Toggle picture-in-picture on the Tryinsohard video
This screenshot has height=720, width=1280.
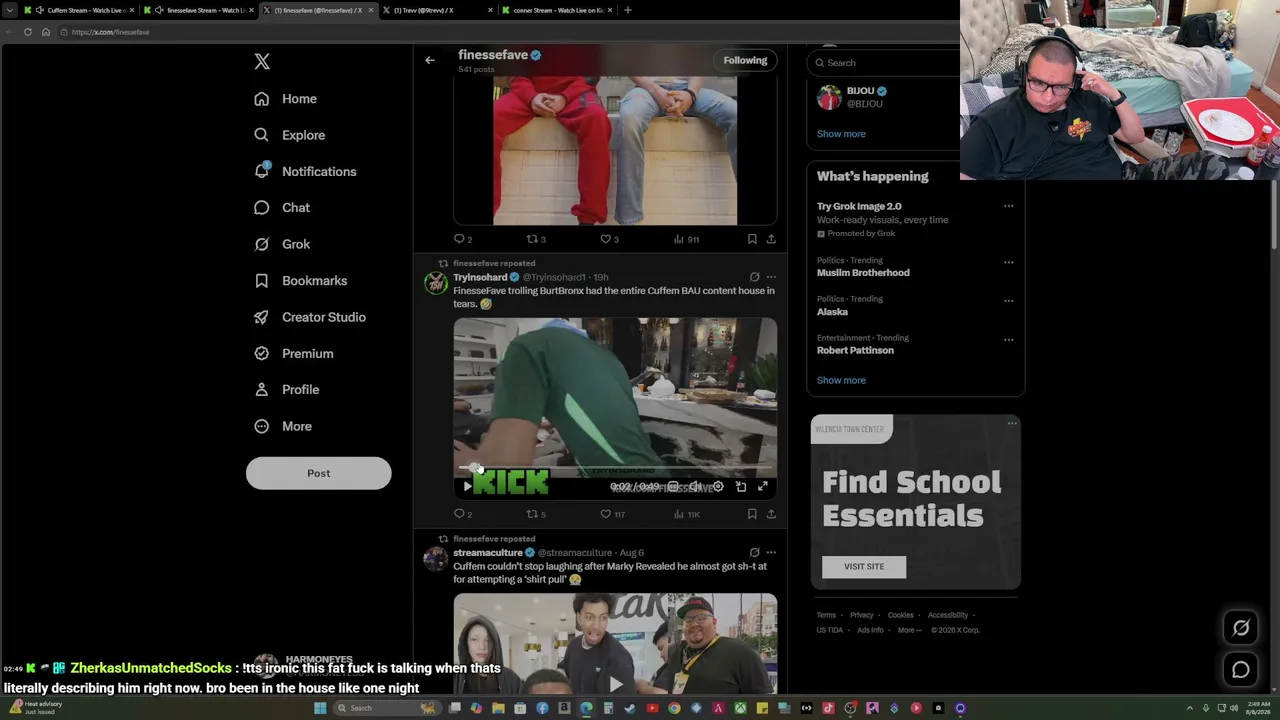(x=741, y=487)
